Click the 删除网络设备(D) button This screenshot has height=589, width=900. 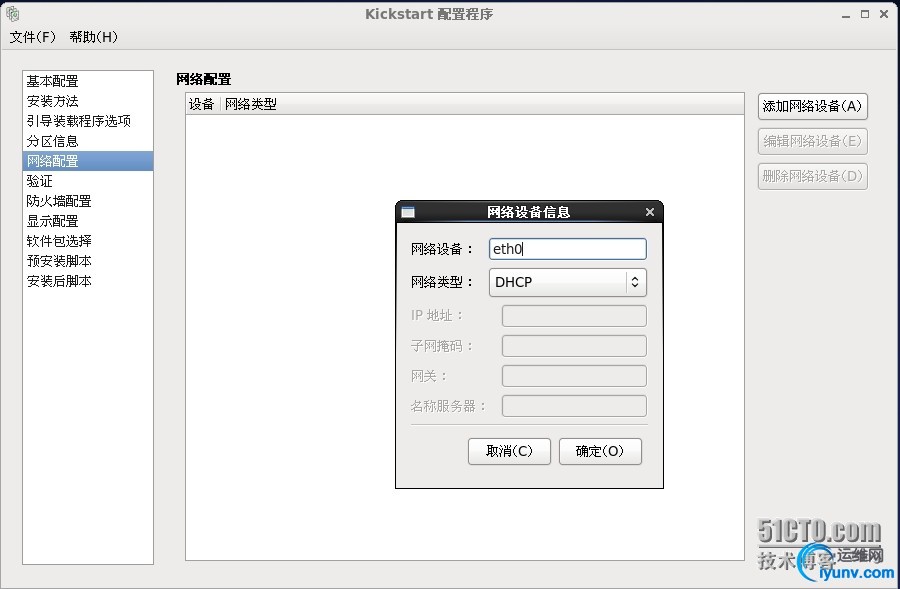[812, 176]
